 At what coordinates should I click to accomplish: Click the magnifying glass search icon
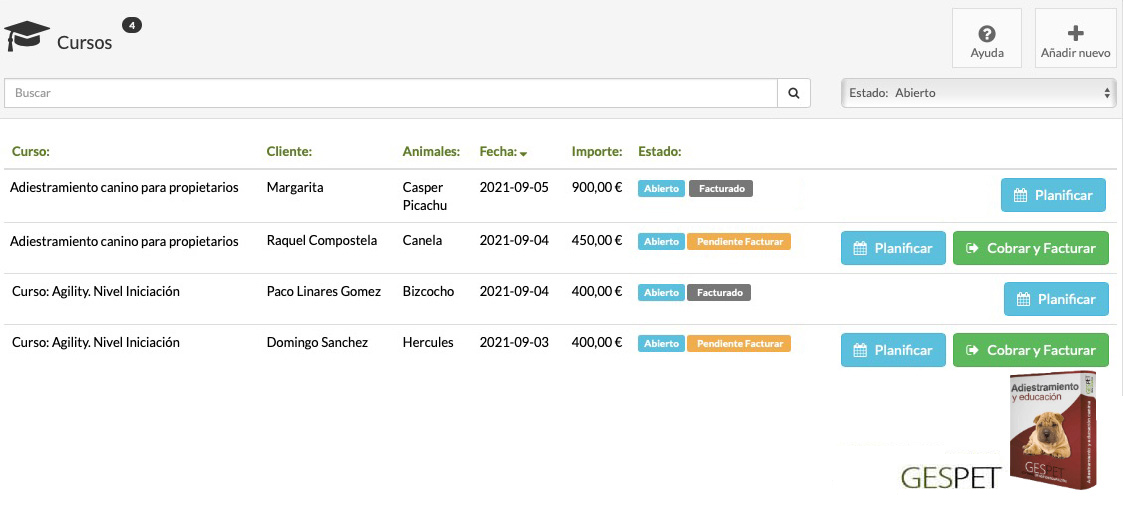click(x=793, y=93)
